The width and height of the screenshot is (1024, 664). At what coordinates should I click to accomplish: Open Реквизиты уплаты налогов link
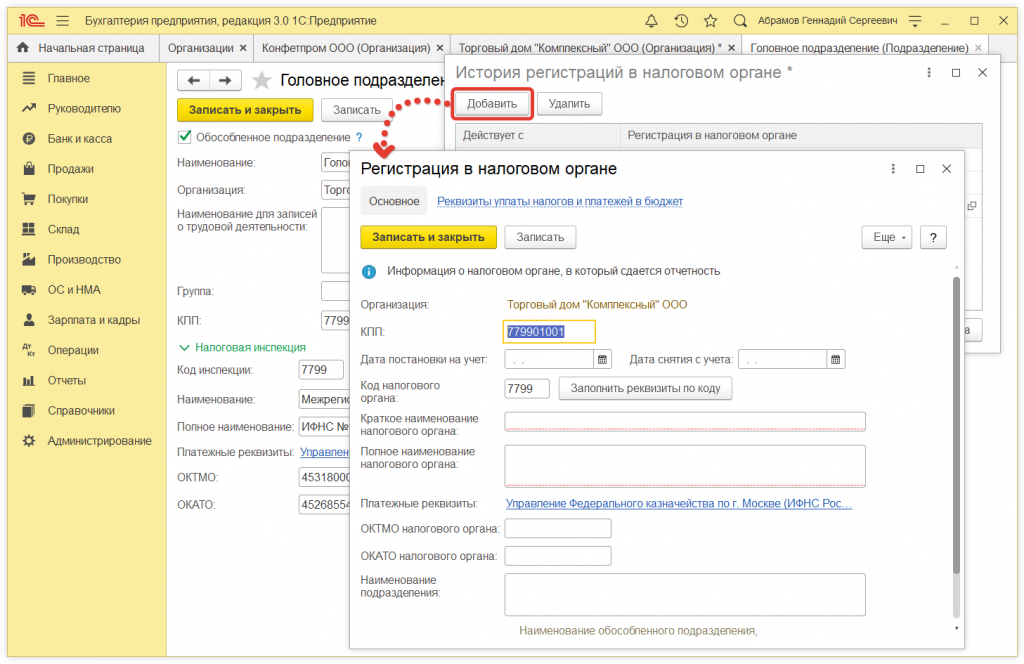click(560, 201)
